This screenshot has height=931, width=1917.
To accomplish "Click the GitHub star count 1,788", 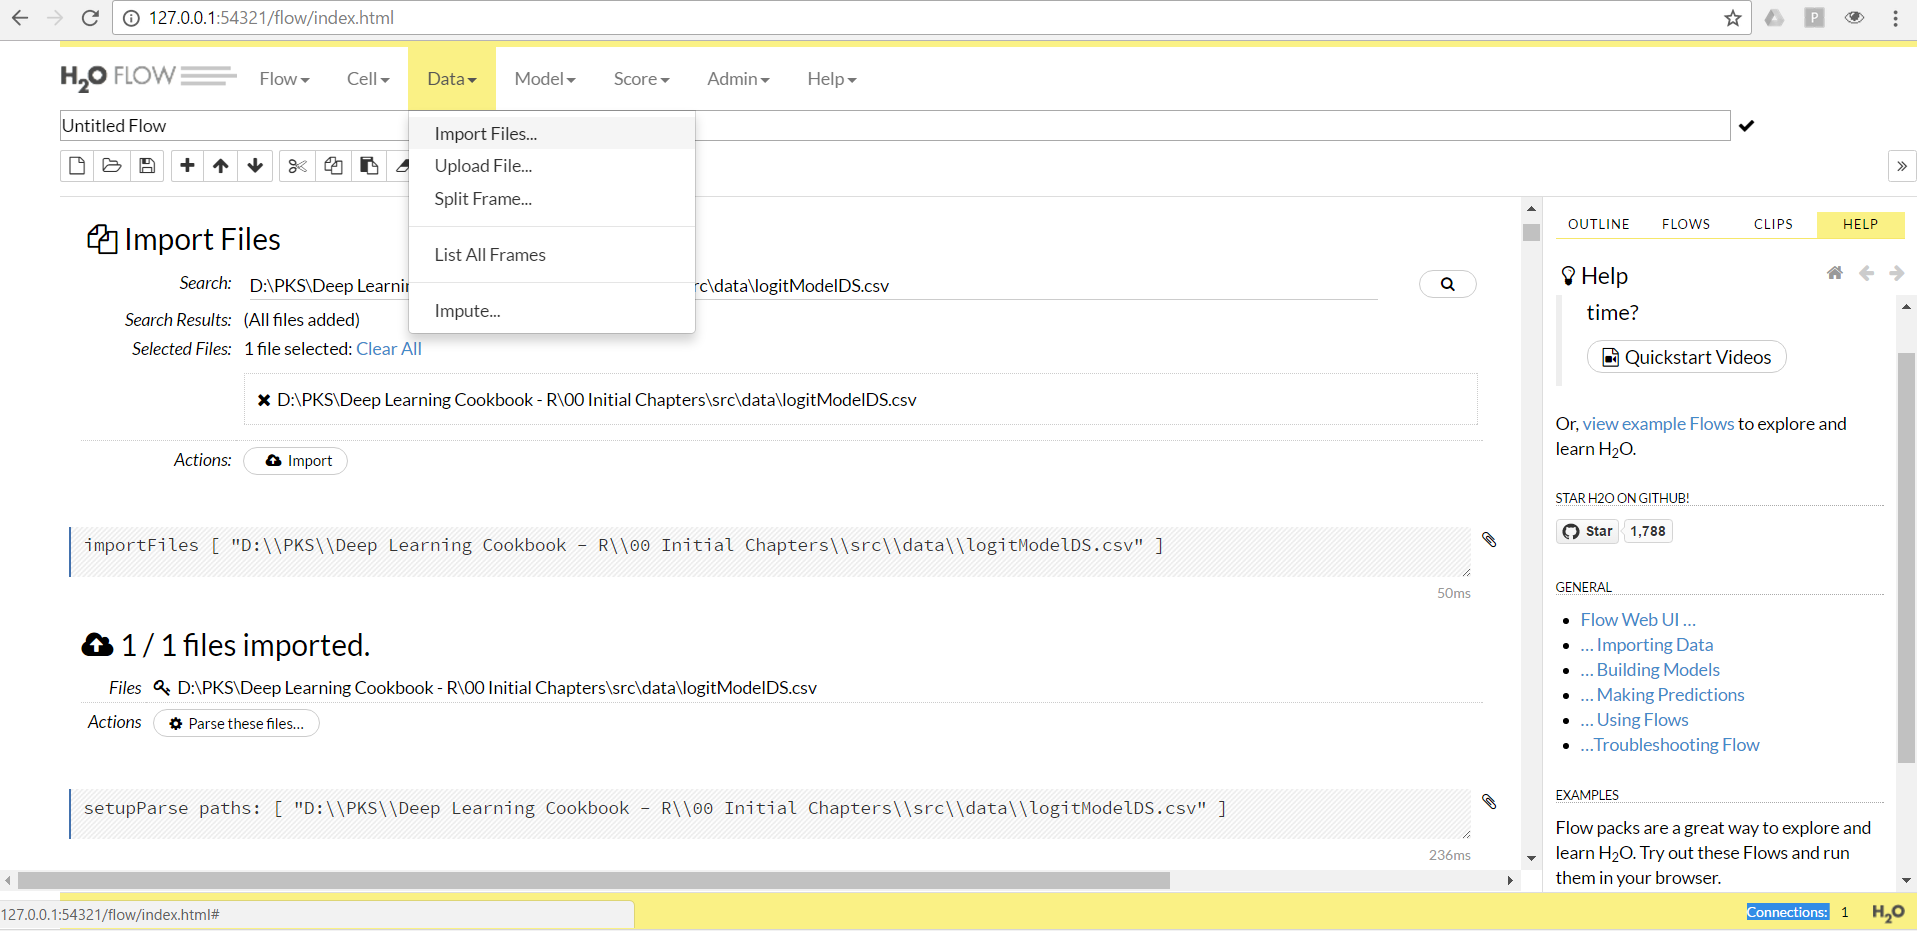I will click(1648, 532).
